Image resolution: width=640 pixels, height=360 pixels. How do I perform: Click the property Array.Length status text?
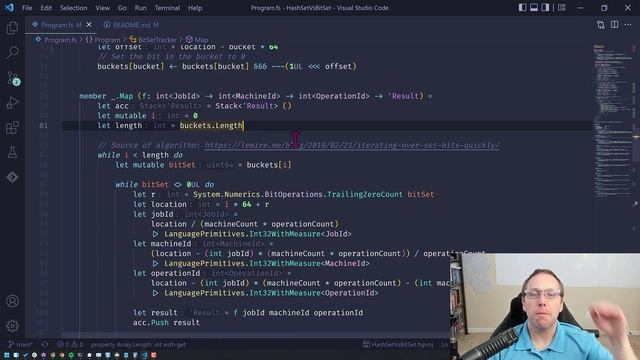pos(138,344)
